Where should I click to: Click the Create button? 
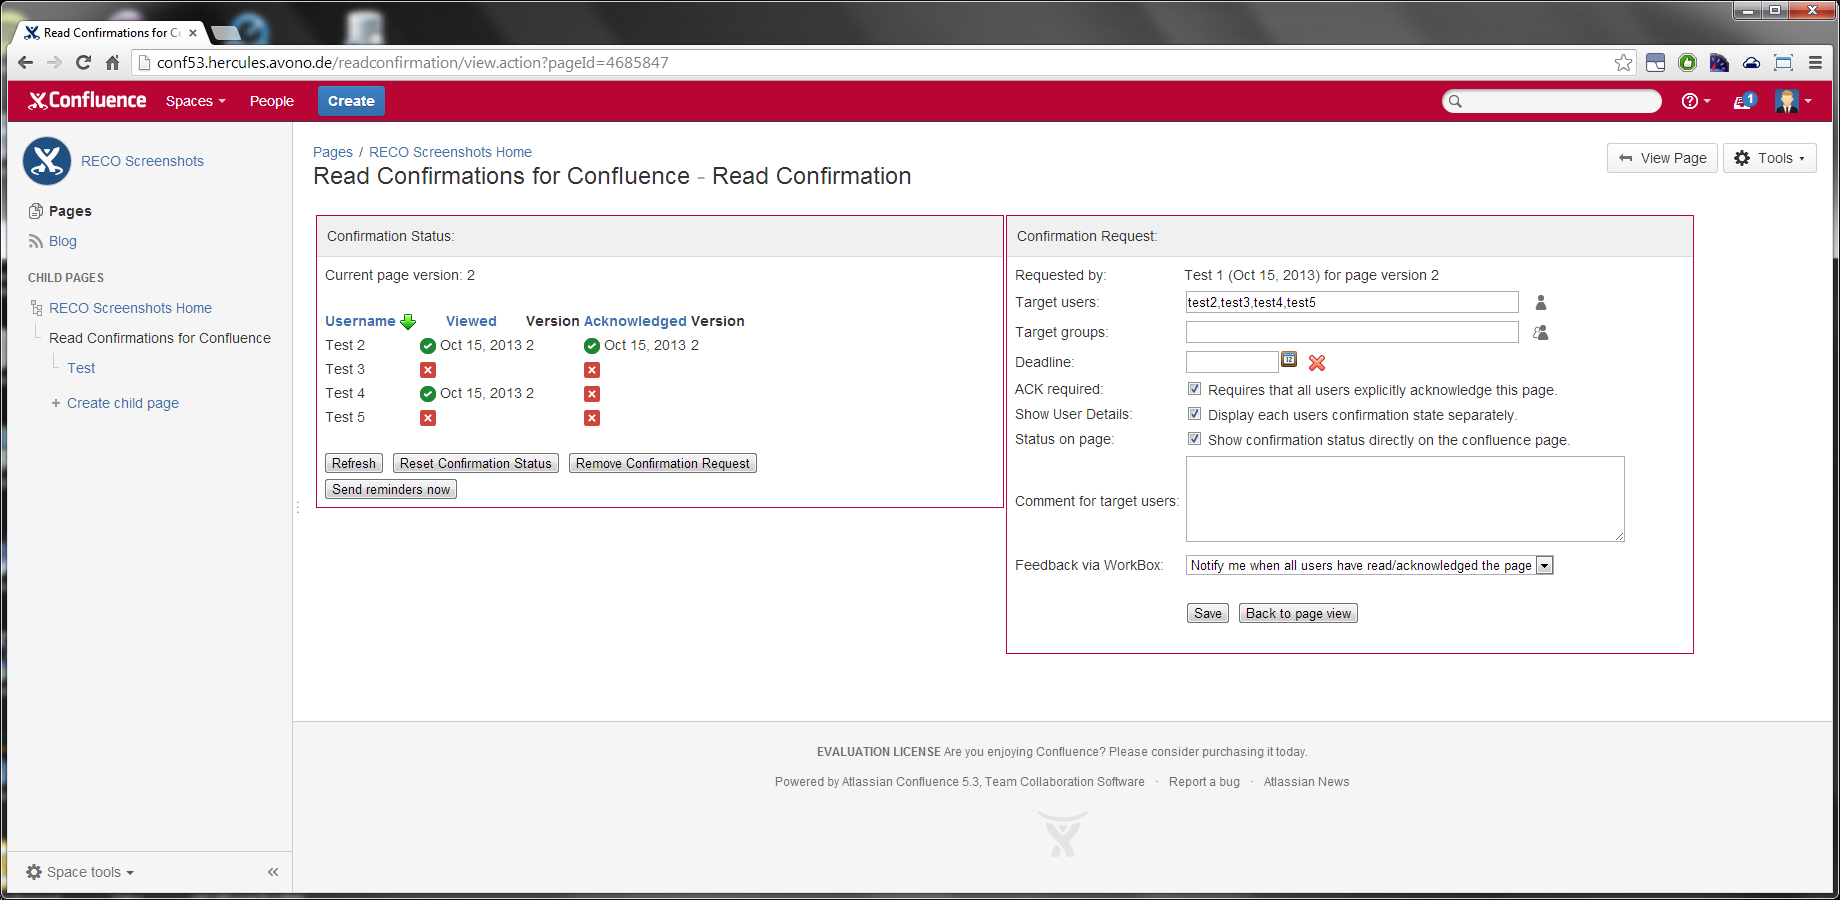[351, 101]
